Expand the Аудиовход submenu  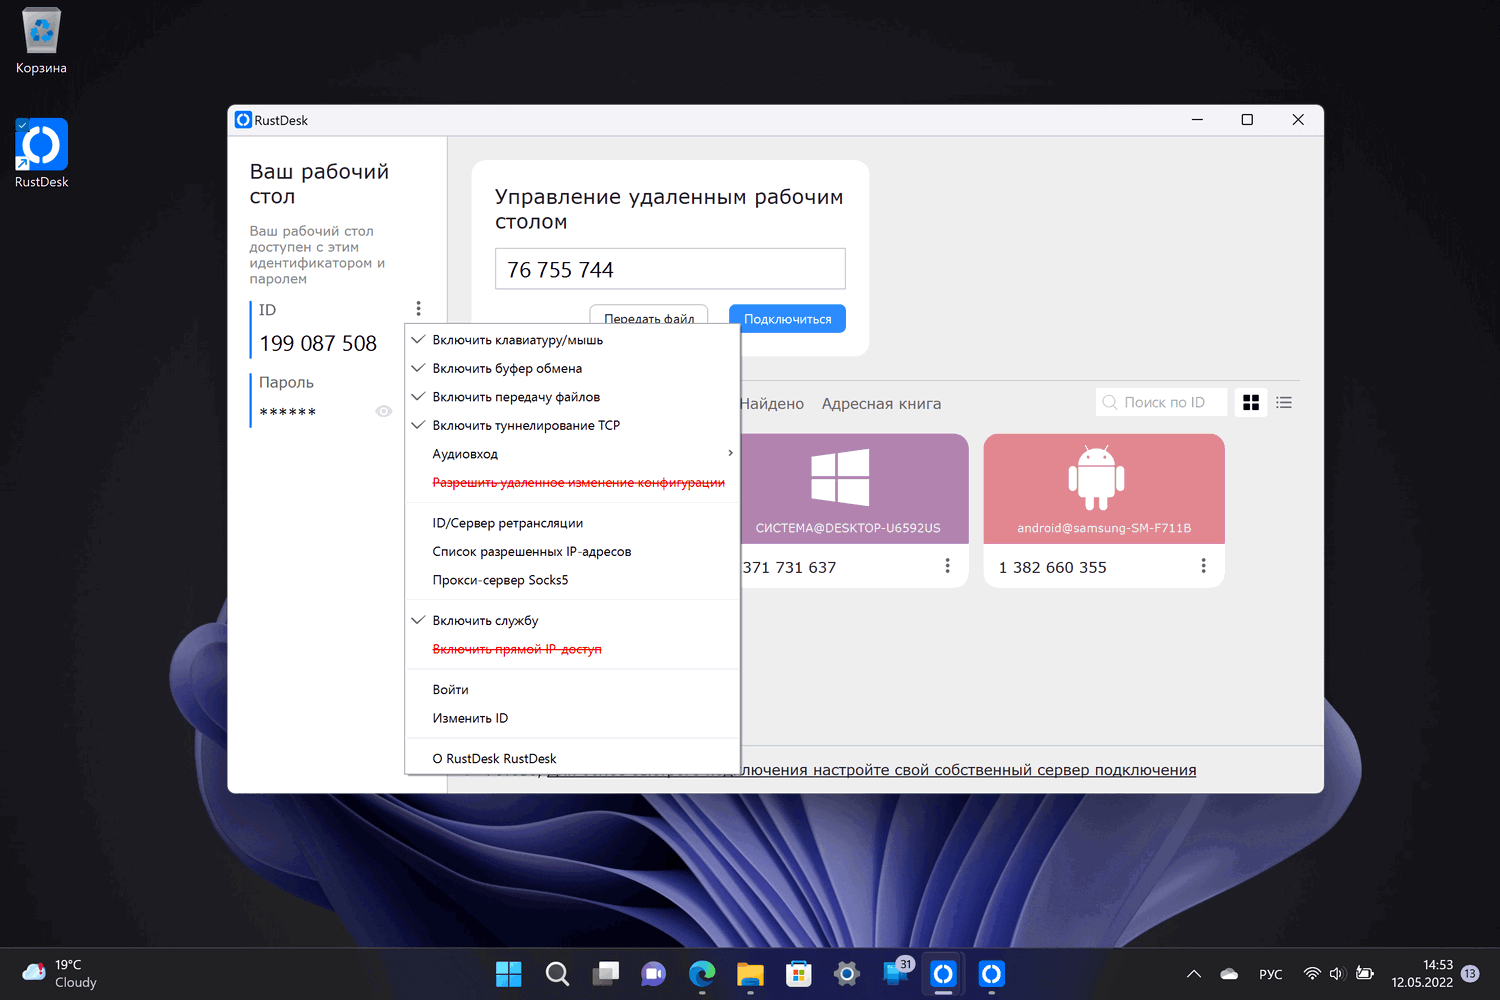pos(572,454)
